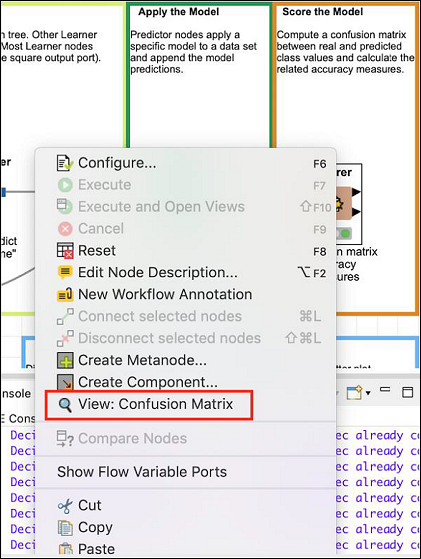Click the yellow Edit Node Description icon
The height and width of the screenshot is (559, 421).
coord(65,272)
